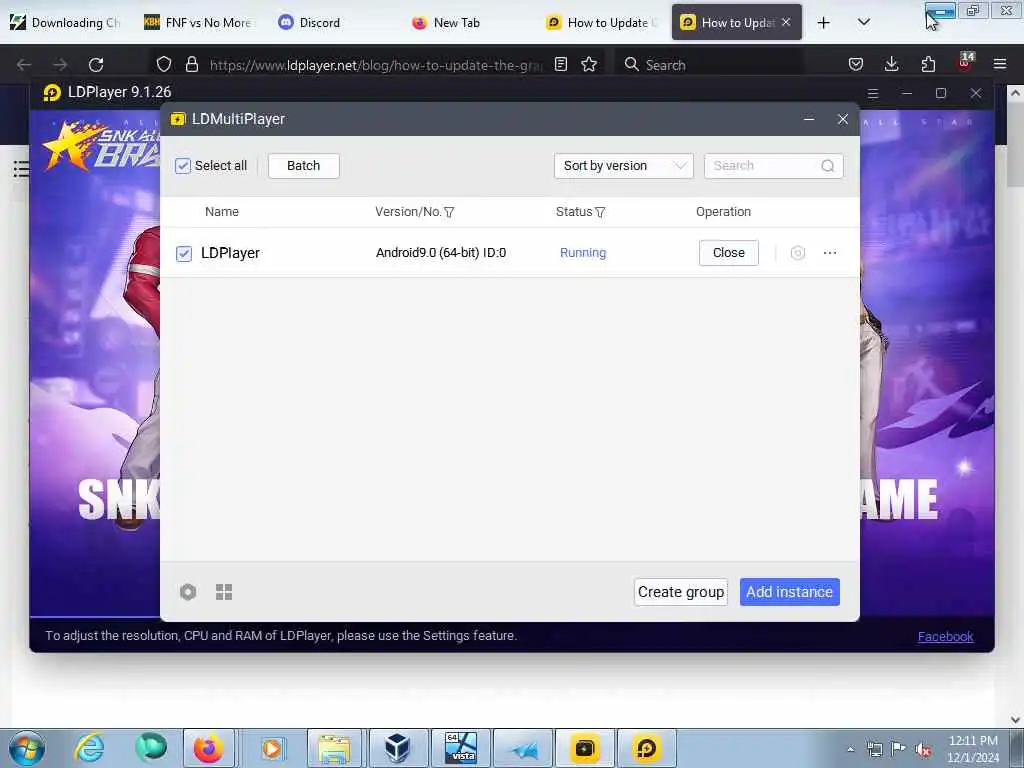
Task: Close the active How to Update tab
Action: coord(786,22)
